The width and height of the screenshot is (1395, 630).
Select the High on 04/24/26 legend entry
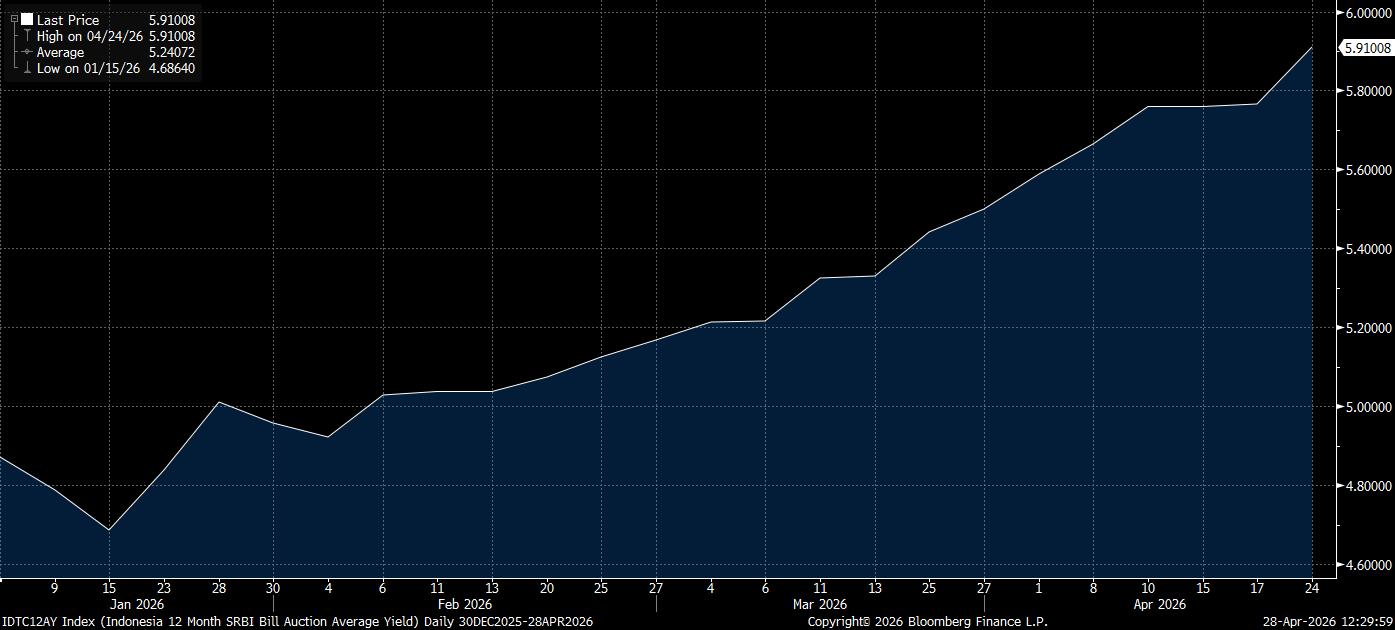89,36
